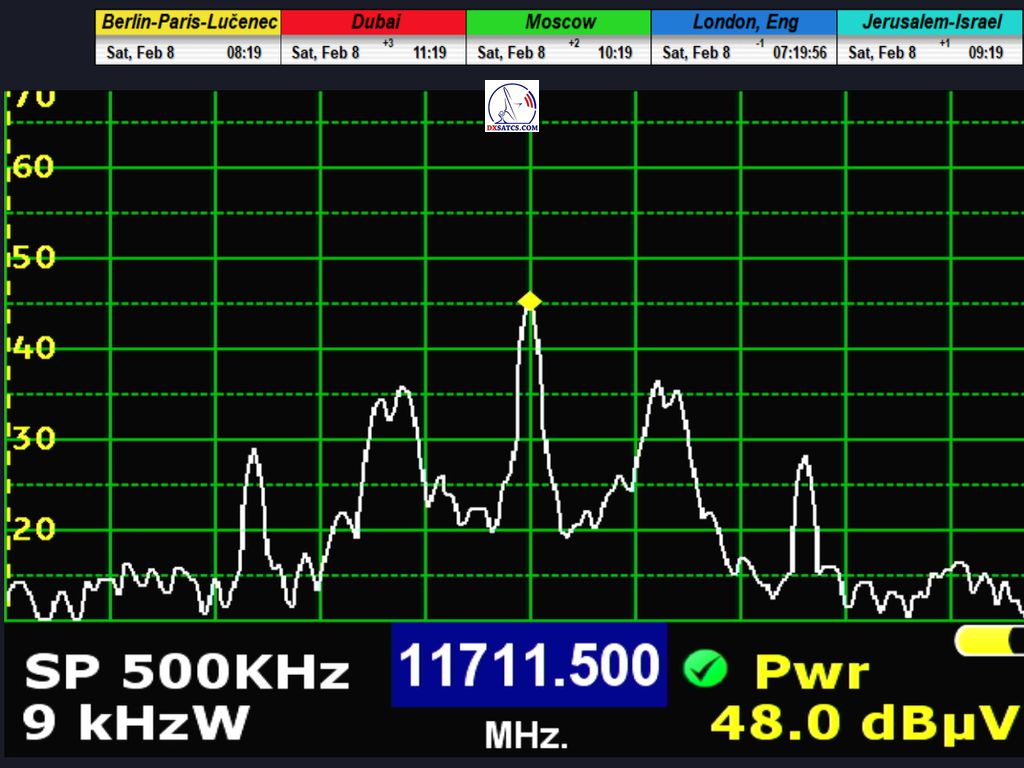
Task: Click the green checkmark status icon
Action: pos(705,669)
